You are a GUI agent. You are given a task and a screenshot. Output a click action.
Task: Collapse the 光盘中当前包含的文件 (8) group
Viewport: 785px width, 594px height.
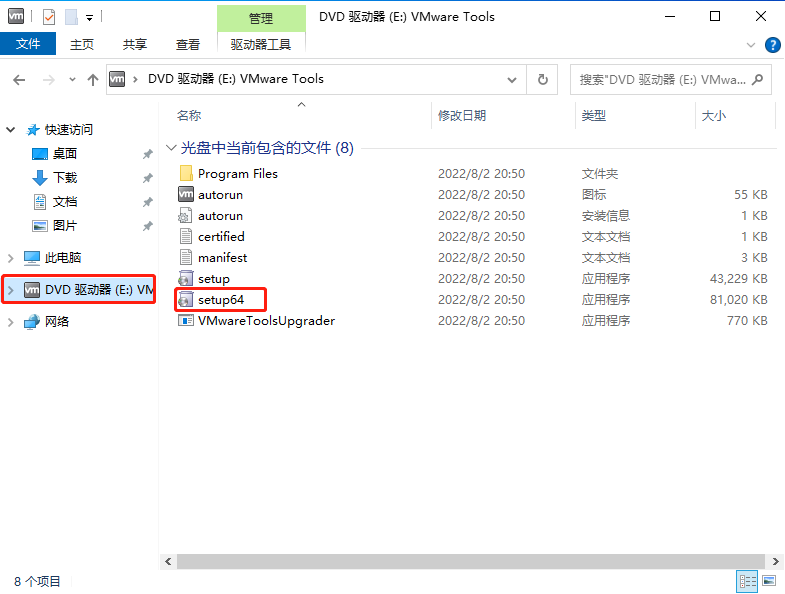click(x=171, y=148)
